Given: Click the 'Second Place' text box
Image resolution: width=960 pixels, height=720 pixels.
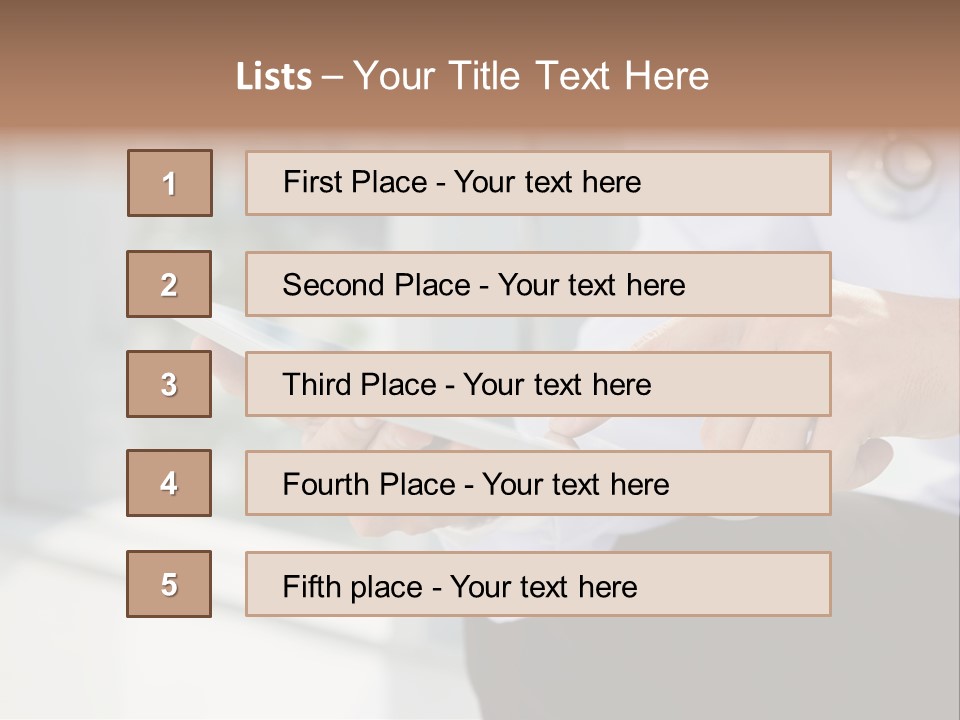Looking at the screenshot, I should coord(760,284).
